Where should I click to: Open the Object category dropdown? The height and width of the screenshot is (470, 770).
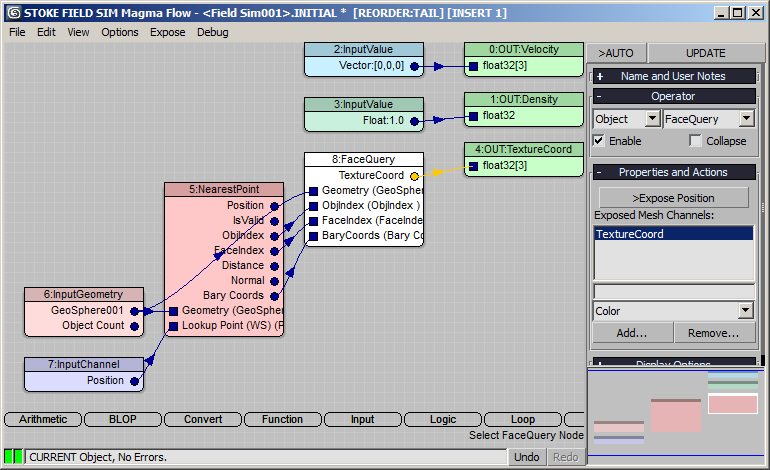[x=652, y=118]
